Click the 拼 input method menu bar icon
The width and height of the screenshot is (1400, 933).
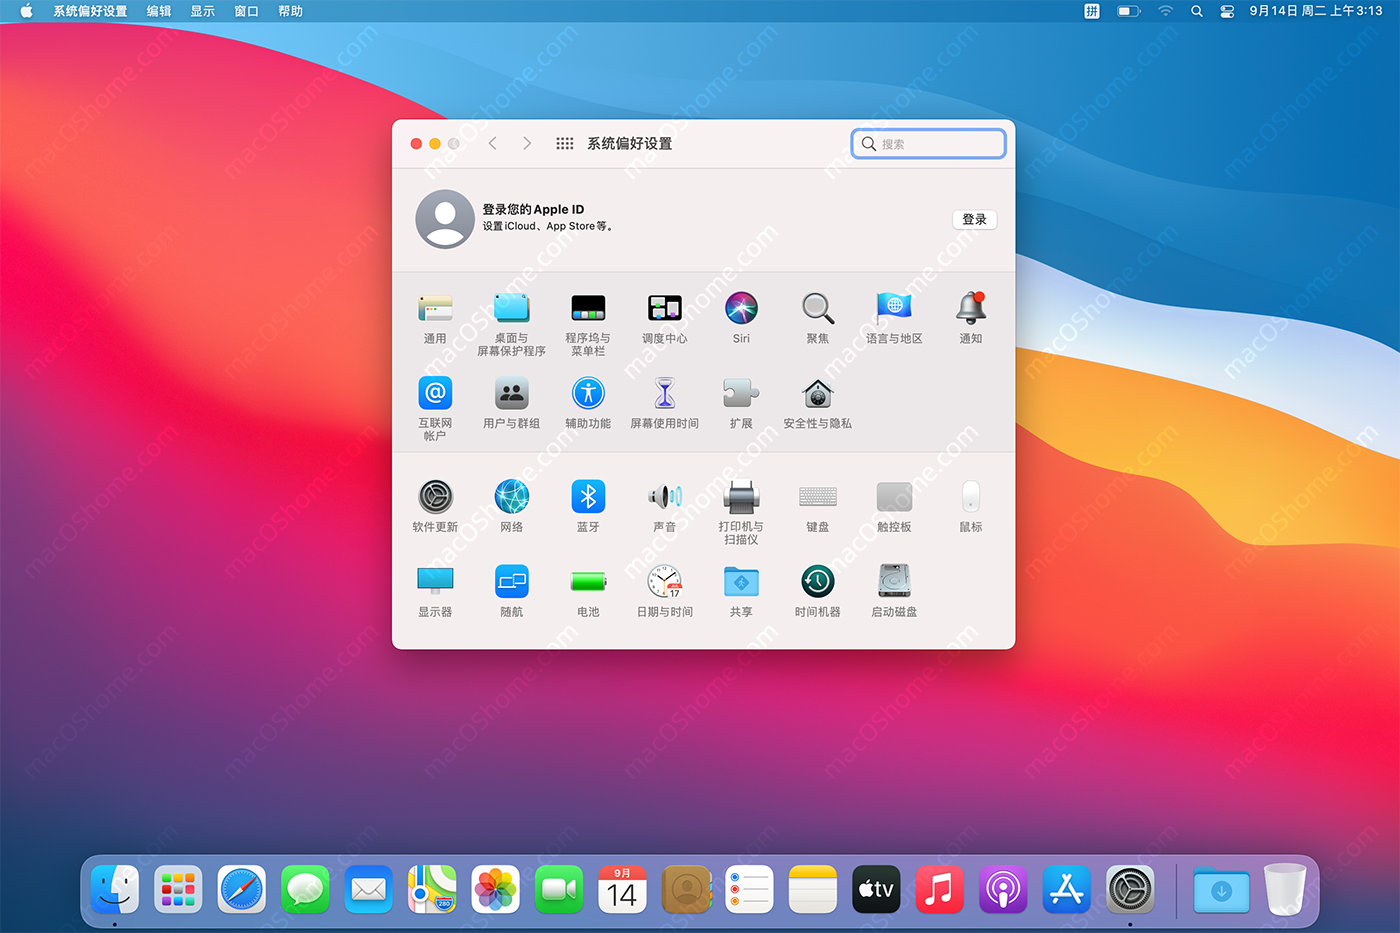(1092, 11)
